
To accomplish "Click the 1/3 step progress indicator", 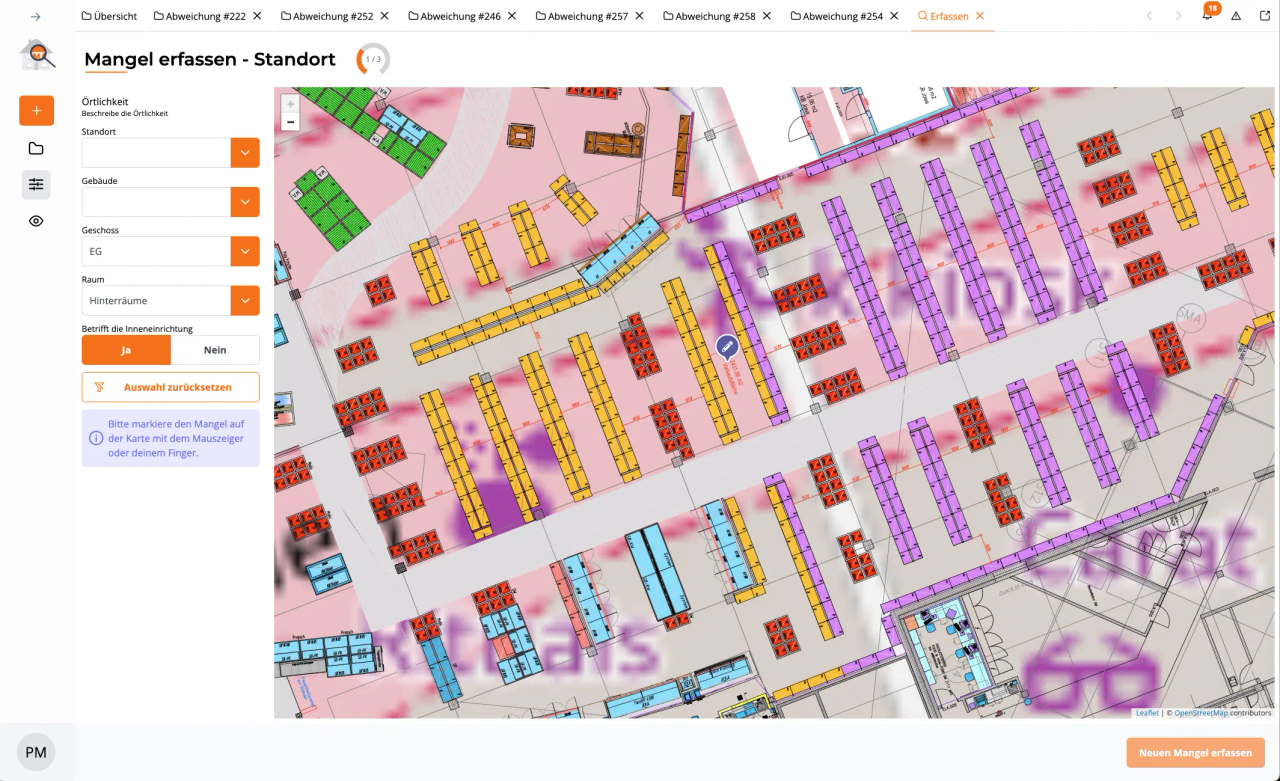I will click(373, 60).
